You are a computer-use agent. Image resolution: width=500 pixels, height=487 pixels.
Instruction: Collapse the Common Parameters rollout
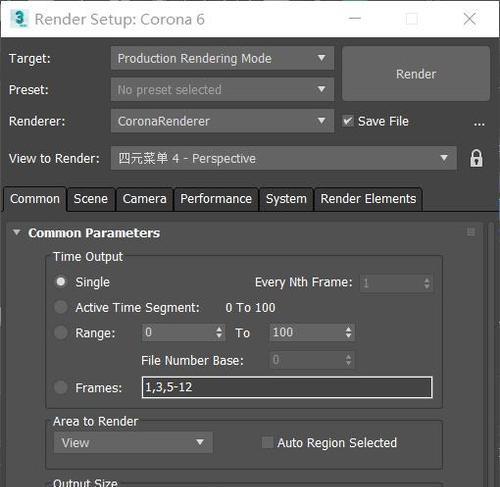pyautogui.click(x=17, y=232)
